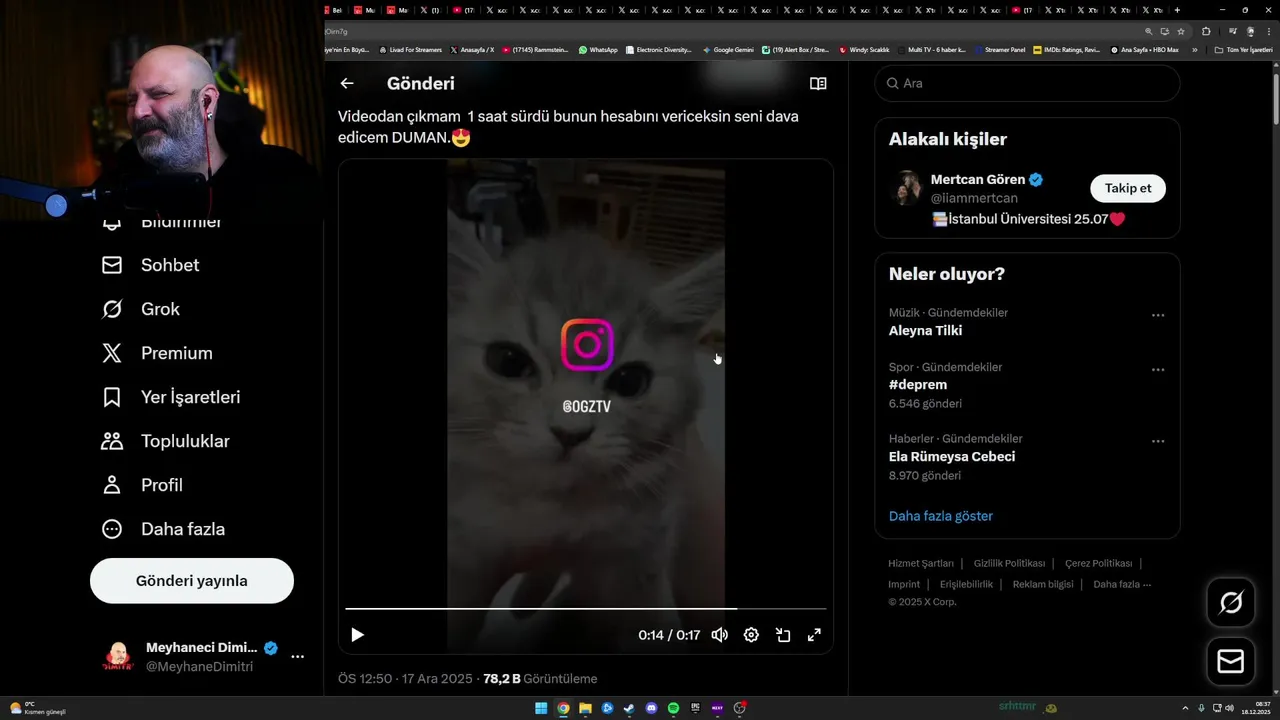Open IMDb Ratings bookmark
The image size is (1280, 720).
tap(1067, 50)
